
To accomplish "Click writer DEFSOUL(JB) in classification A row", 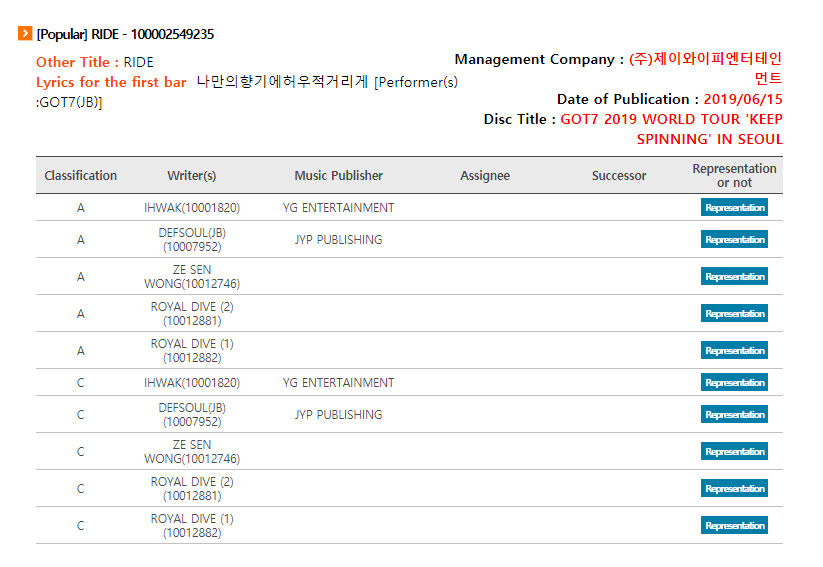I will tap(192, 239).
